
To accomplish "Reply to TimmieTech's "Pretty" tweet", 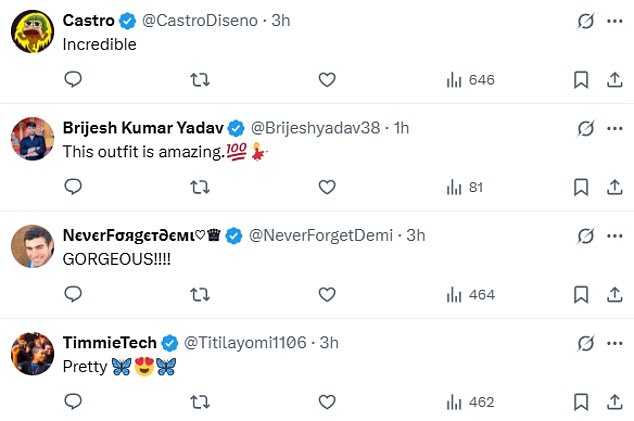I will (72, 402).
